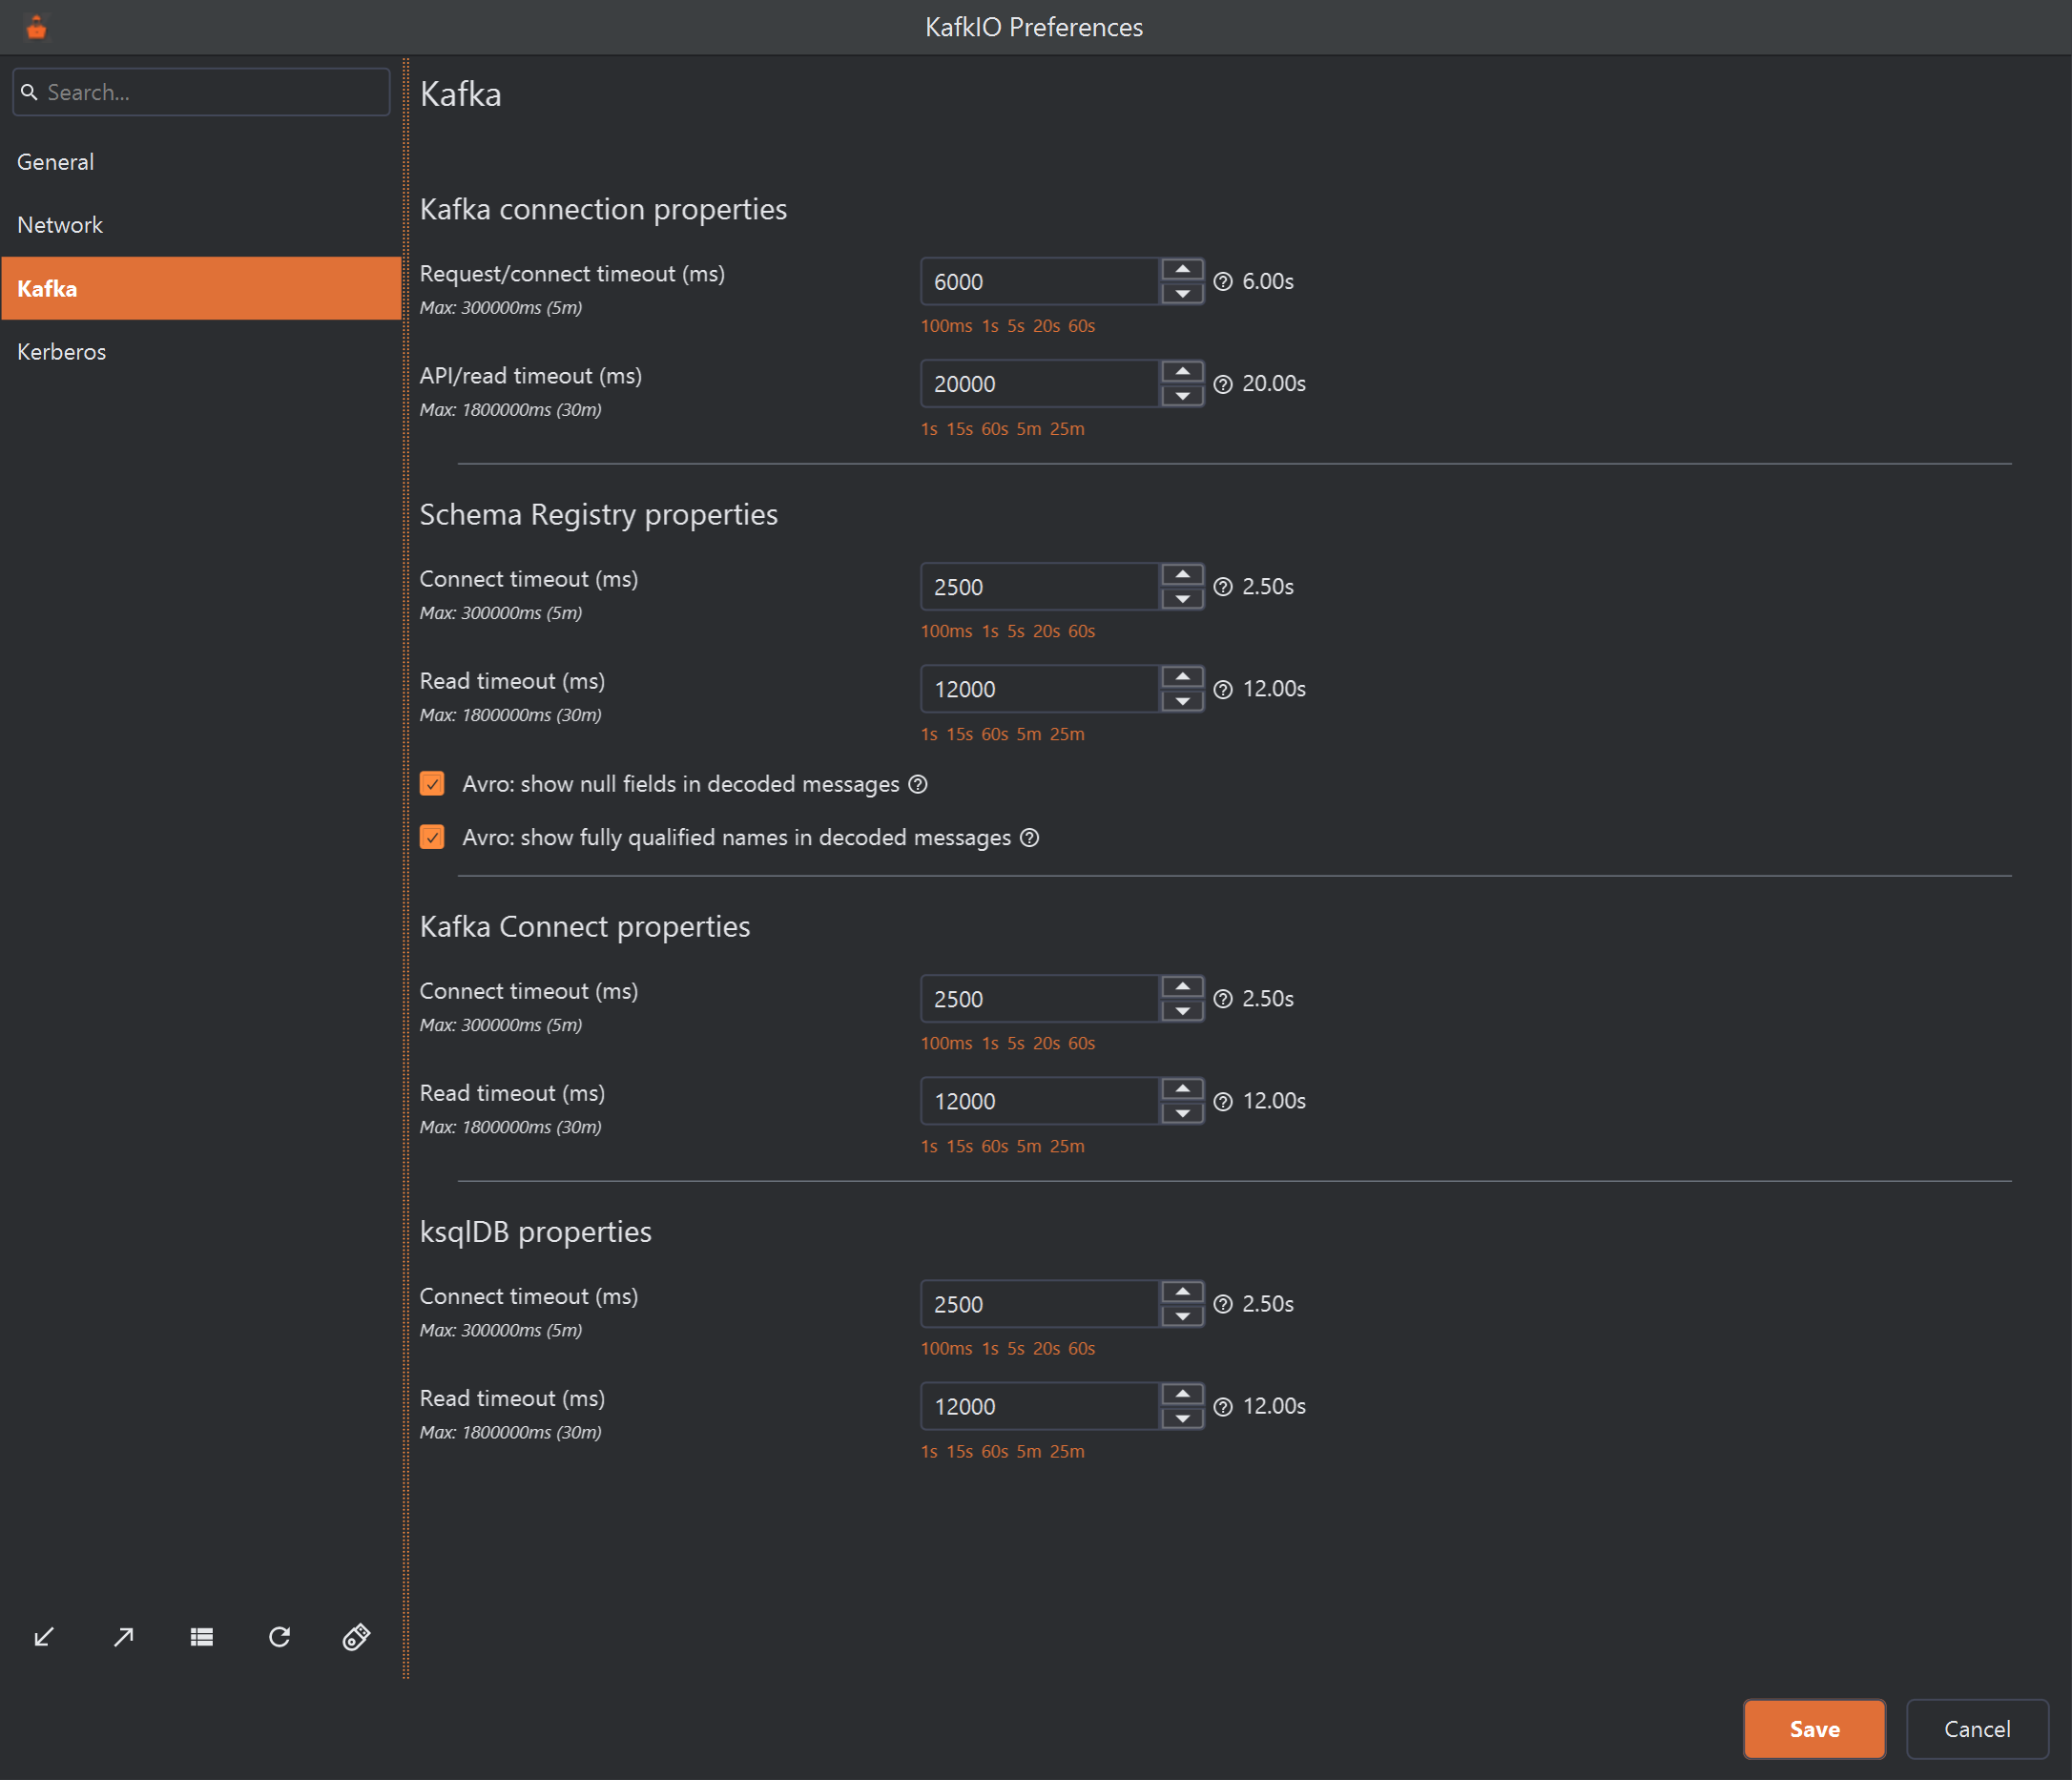This screenshot has height=1780, width=2072.
Task: Click the Save button
Action: click(1814, 1729)
